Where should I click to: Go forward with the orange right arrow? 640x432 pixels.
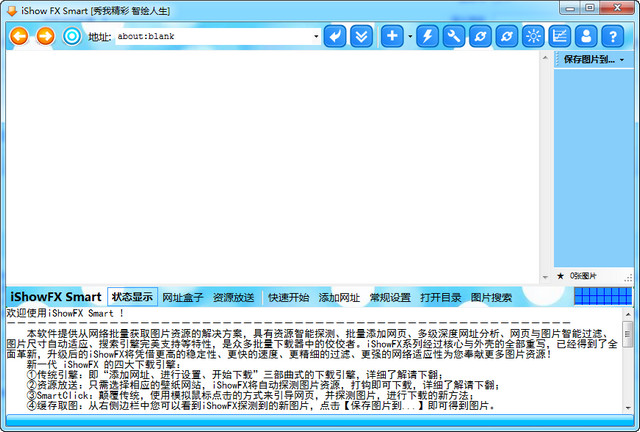coord(45,36)
